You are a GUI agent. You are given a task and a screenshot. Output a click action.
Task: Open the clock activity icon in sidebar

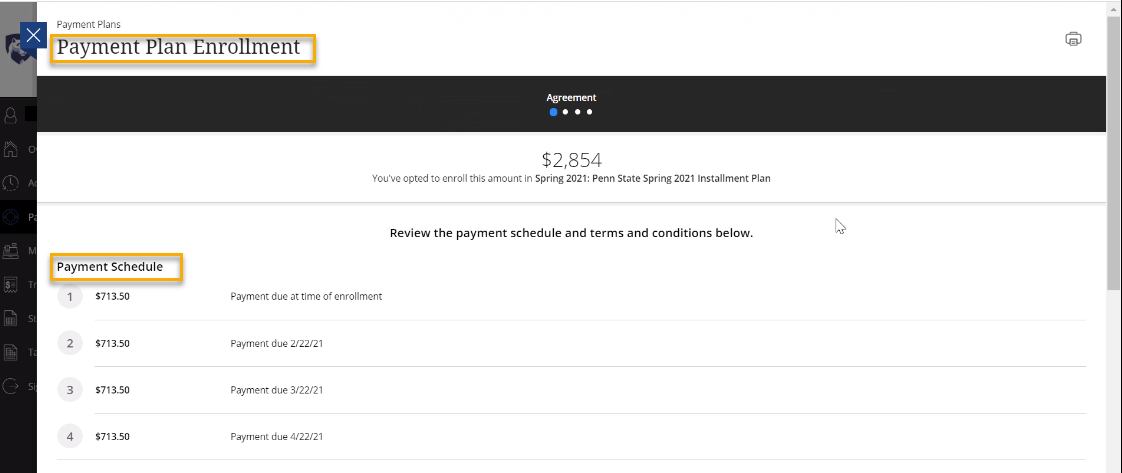[x=11, y=182]
